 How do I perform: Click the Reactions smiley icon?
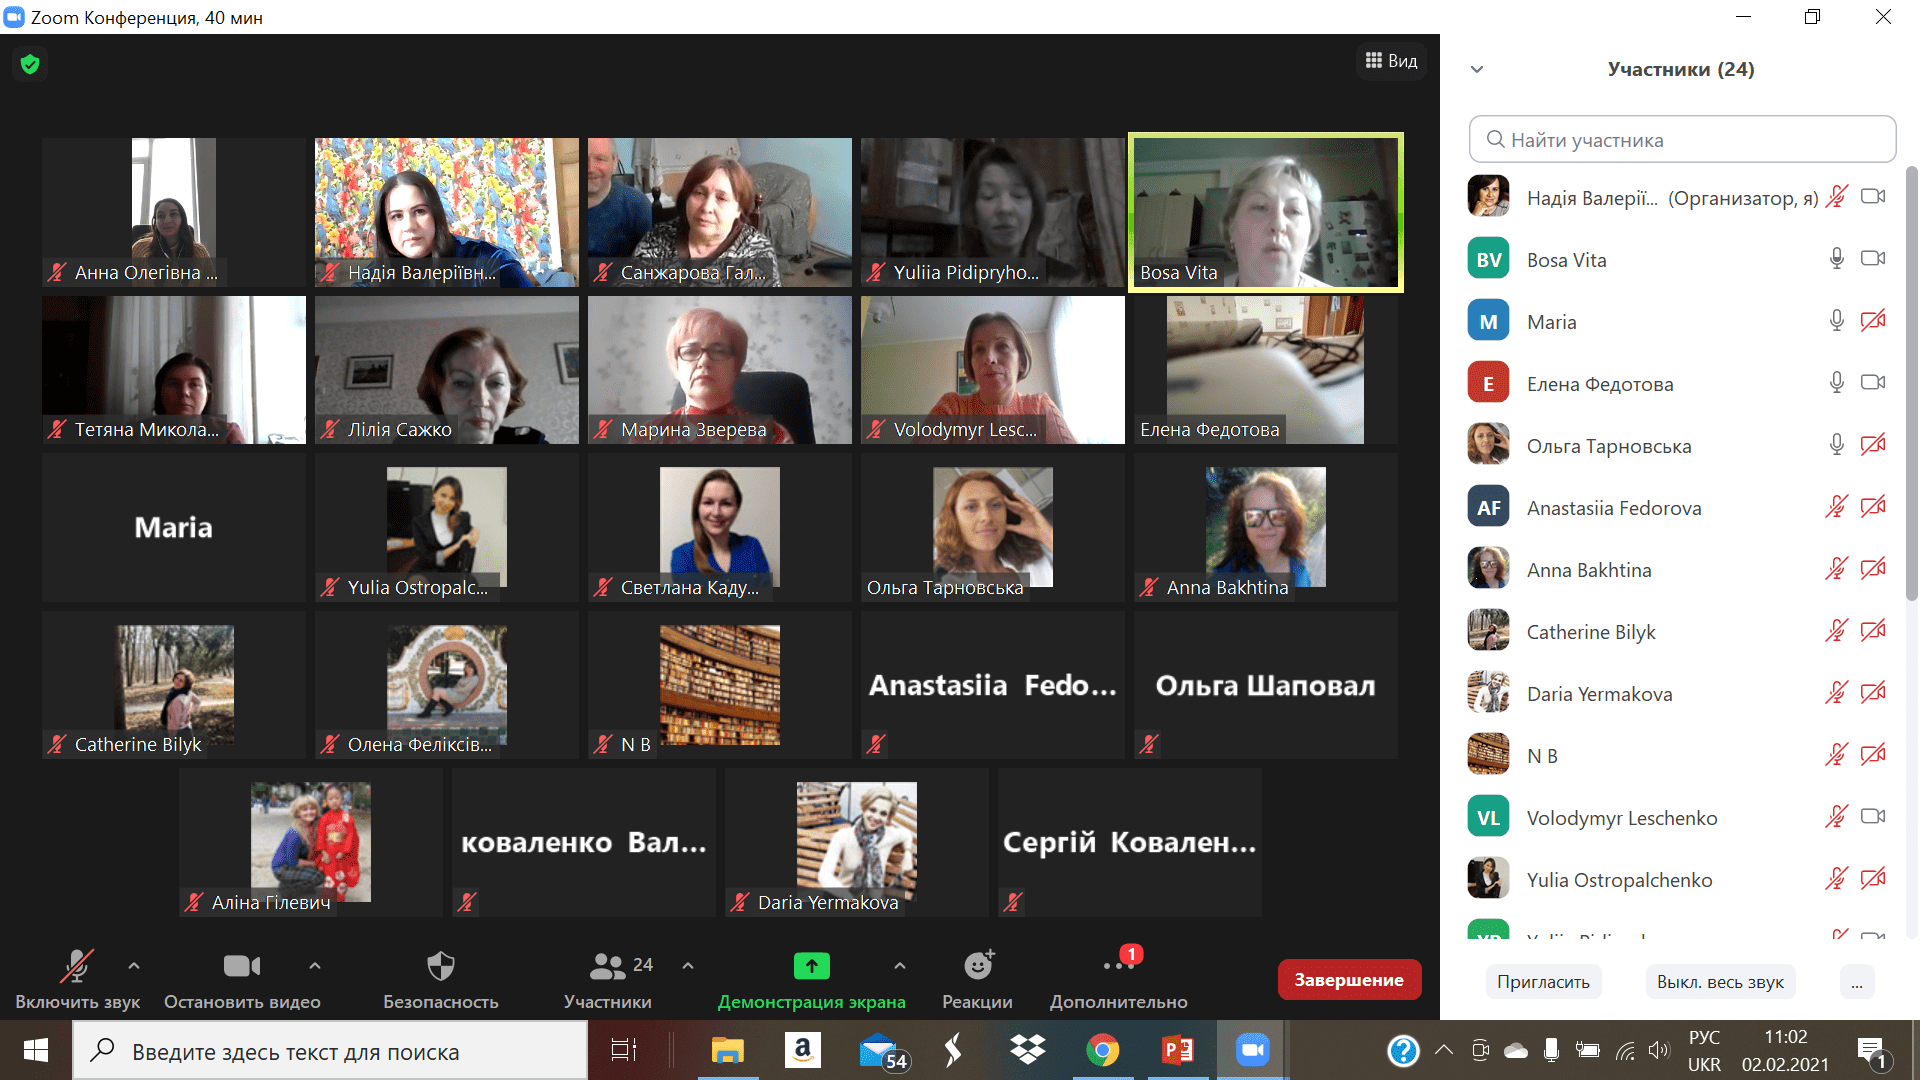[x=977, y=966]
